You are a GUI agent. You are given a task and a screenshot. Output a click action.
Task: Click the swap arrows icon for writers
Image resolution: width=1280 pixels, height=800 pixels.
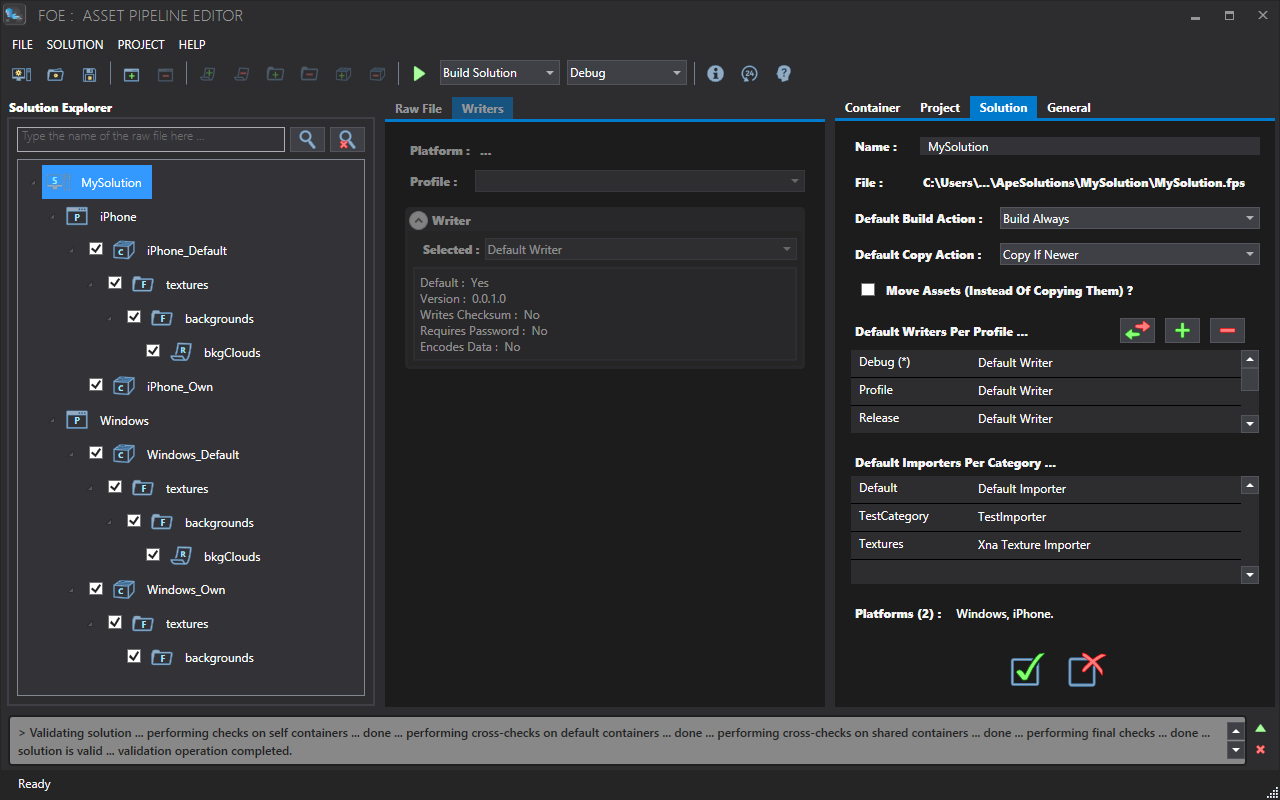[x=1138, y=331]
